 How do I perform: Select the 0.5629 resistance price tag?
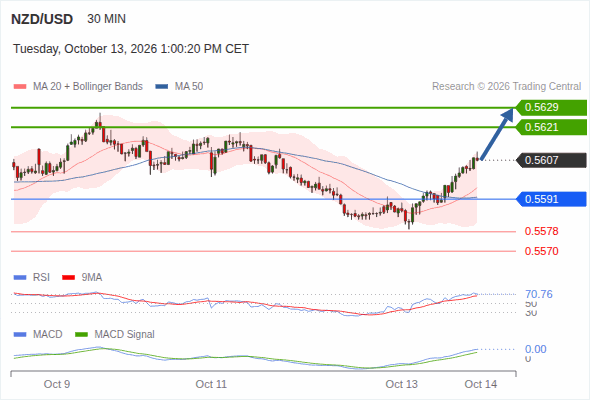[x=551, y=108]
